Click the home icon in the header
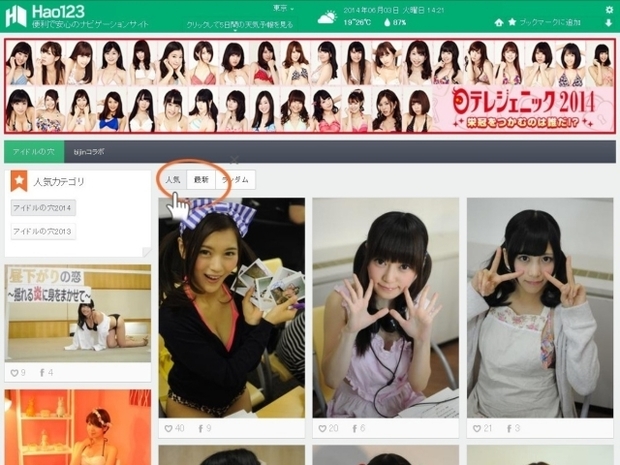620x465 pixels. pos(499,22)
